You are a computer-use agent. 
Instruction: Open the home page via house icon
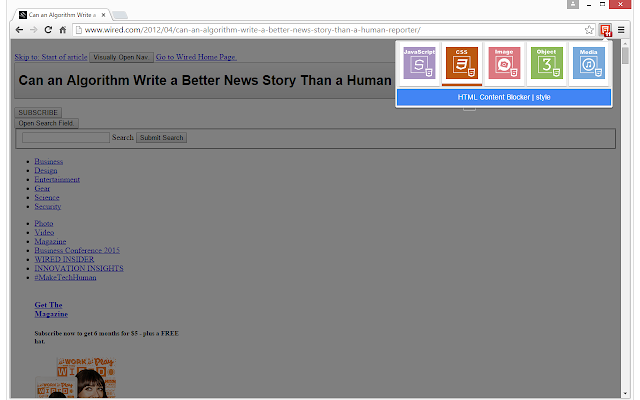(62, 30)
